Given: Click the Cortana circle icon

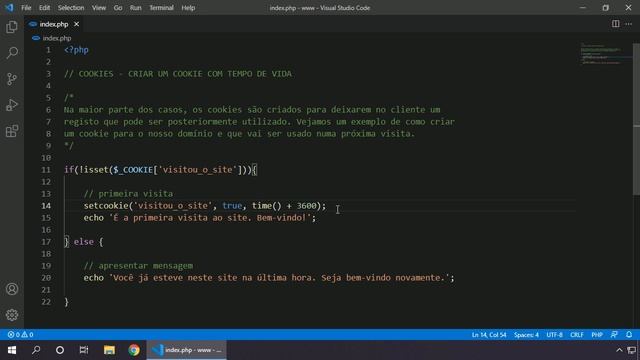Looking at the screenshot, I should pos(60,350).
